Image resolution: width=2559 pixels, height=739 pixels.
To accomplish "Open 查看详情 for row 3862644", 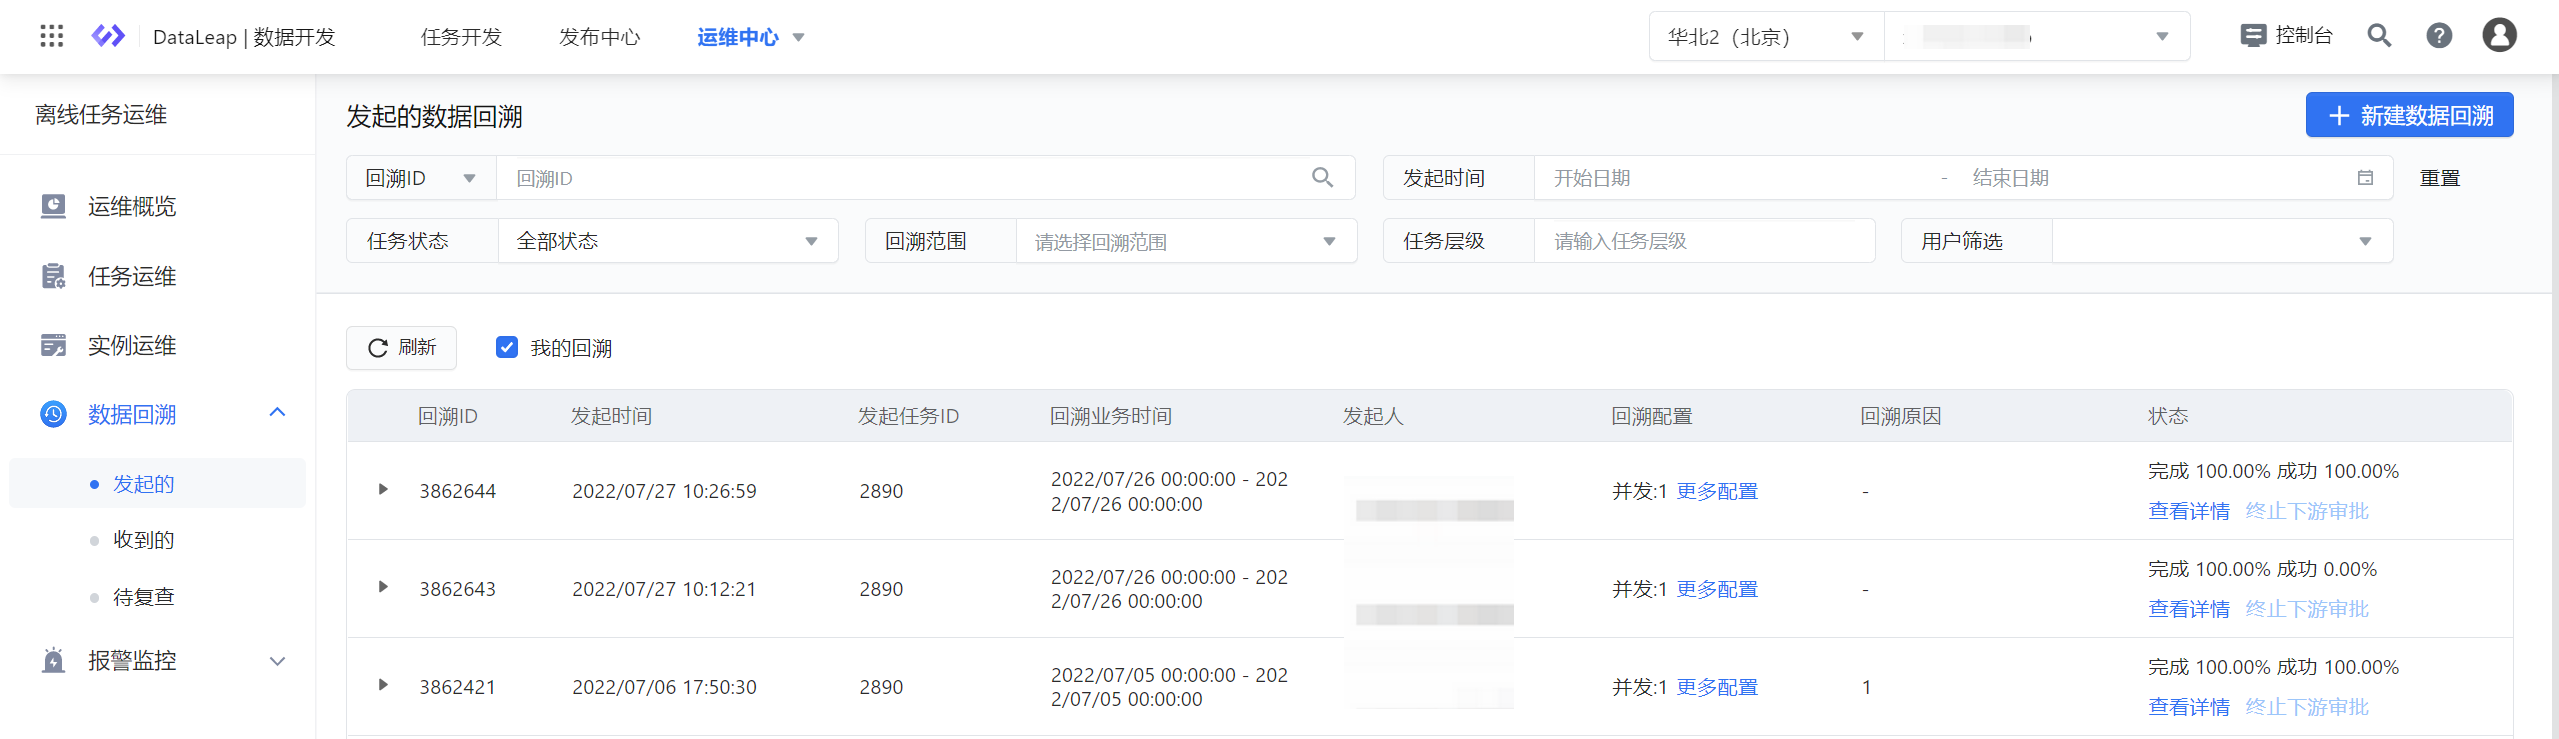I will [2189, 511].
